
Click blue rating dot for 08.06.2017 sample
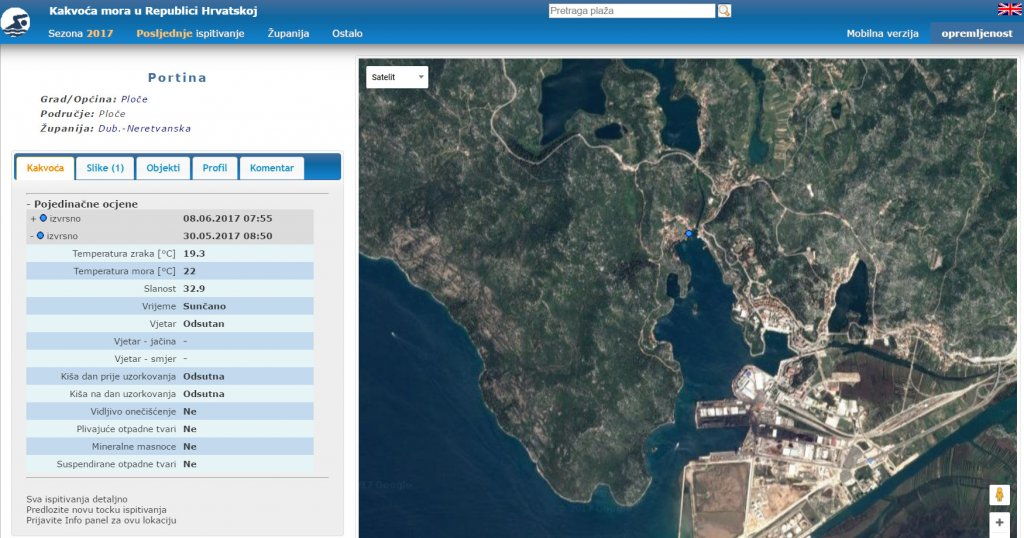(43, 218)
